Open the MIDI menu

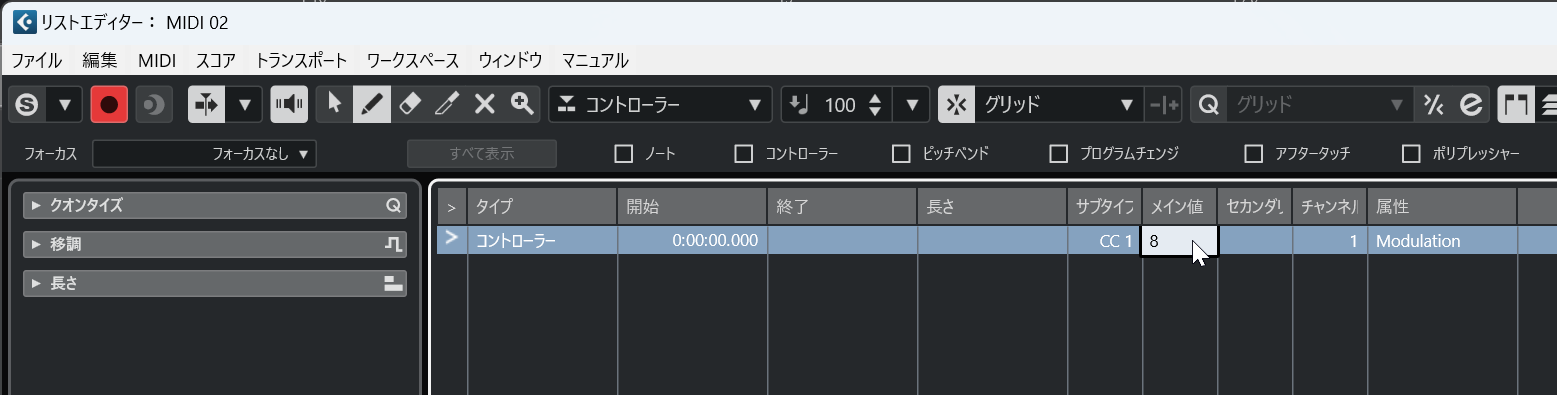click(157, 60)
